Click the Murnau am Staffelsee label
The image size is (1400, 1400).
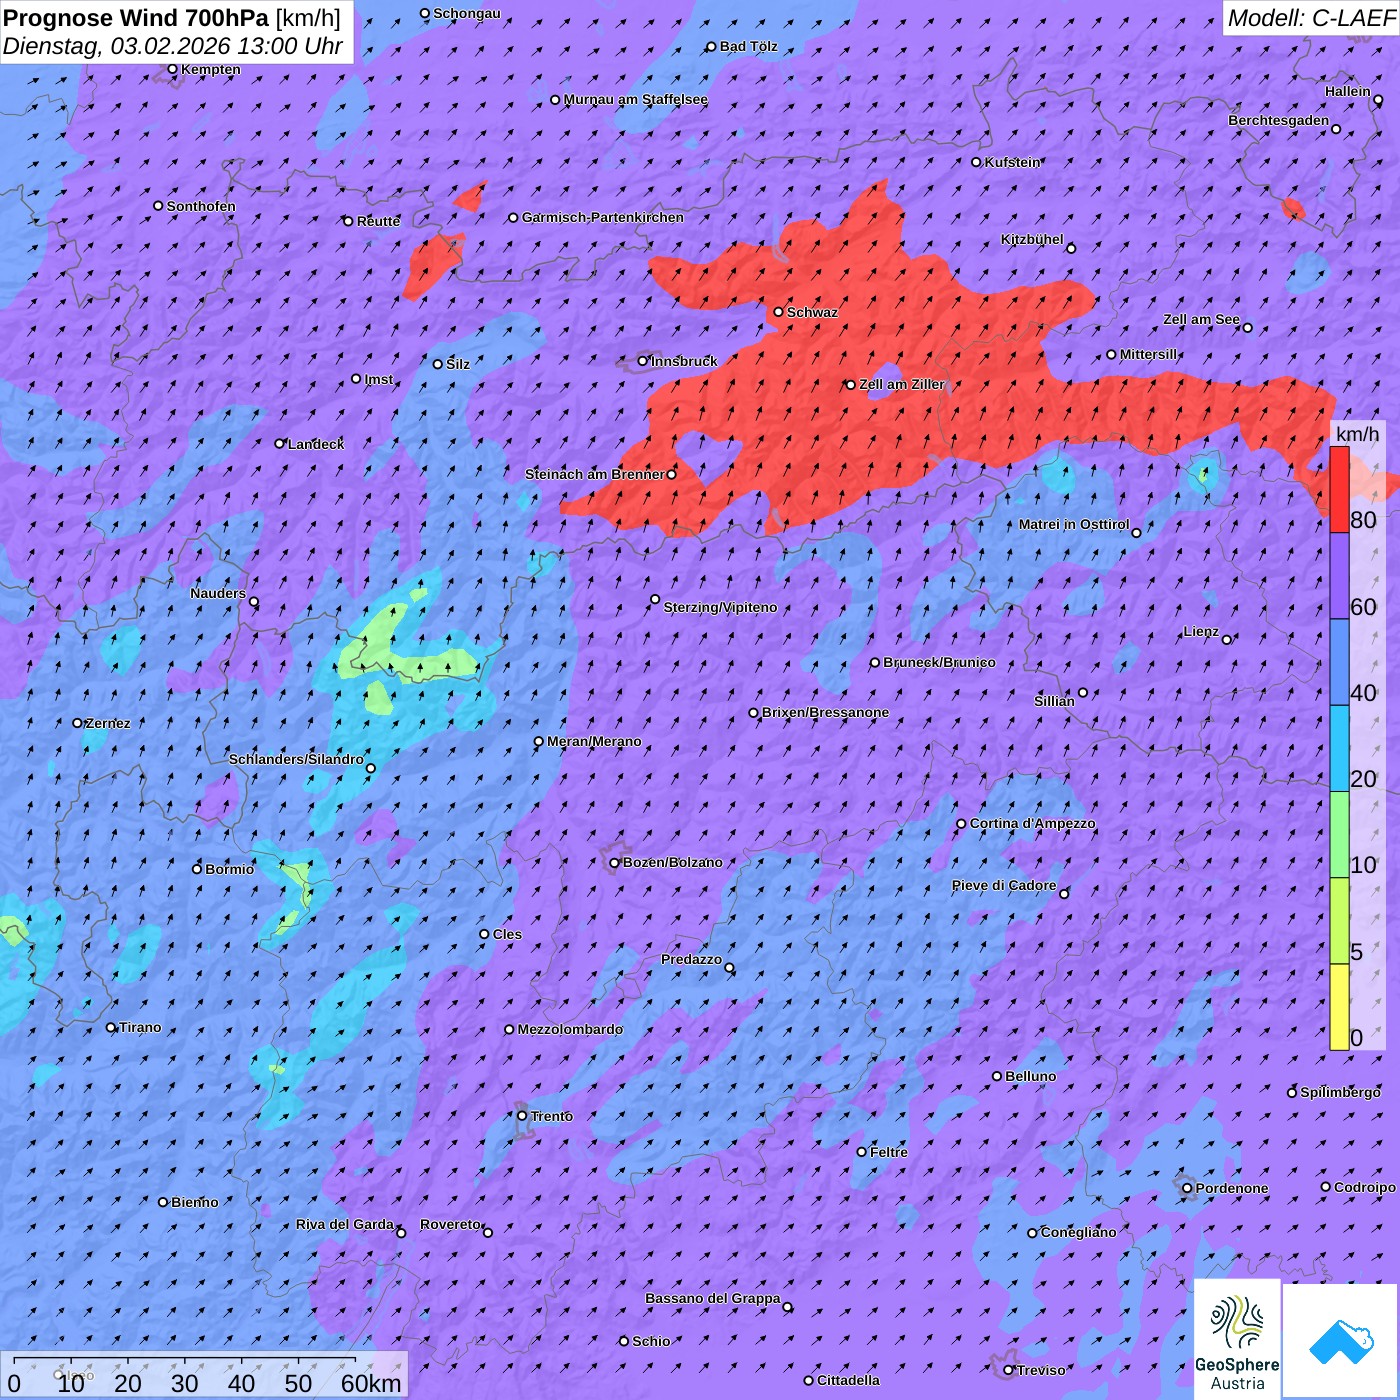pyautogui.click(x=635, y=99)
